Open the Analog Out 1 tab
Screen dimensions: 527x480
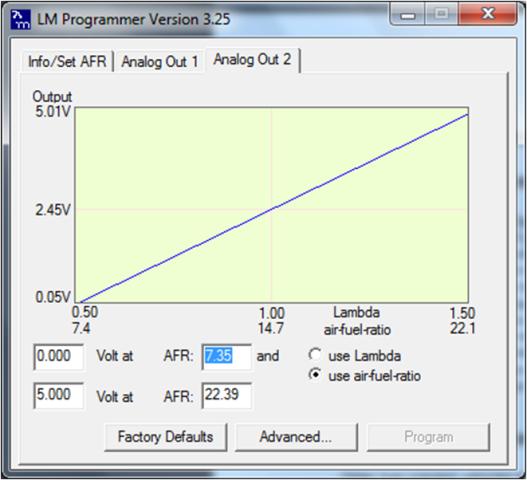tap(159, 62)
